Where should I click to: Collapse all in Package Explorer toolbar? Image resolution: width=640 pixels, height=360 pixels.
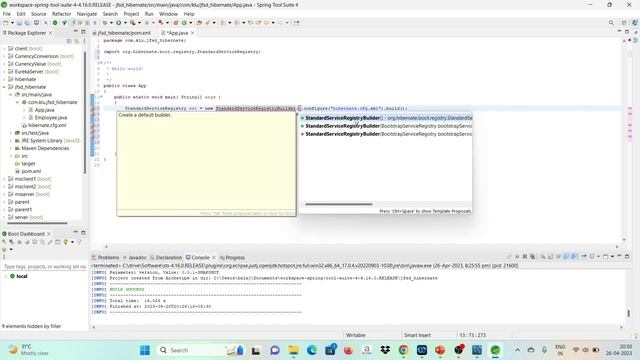pyautogui.click(x=69, y=41)
